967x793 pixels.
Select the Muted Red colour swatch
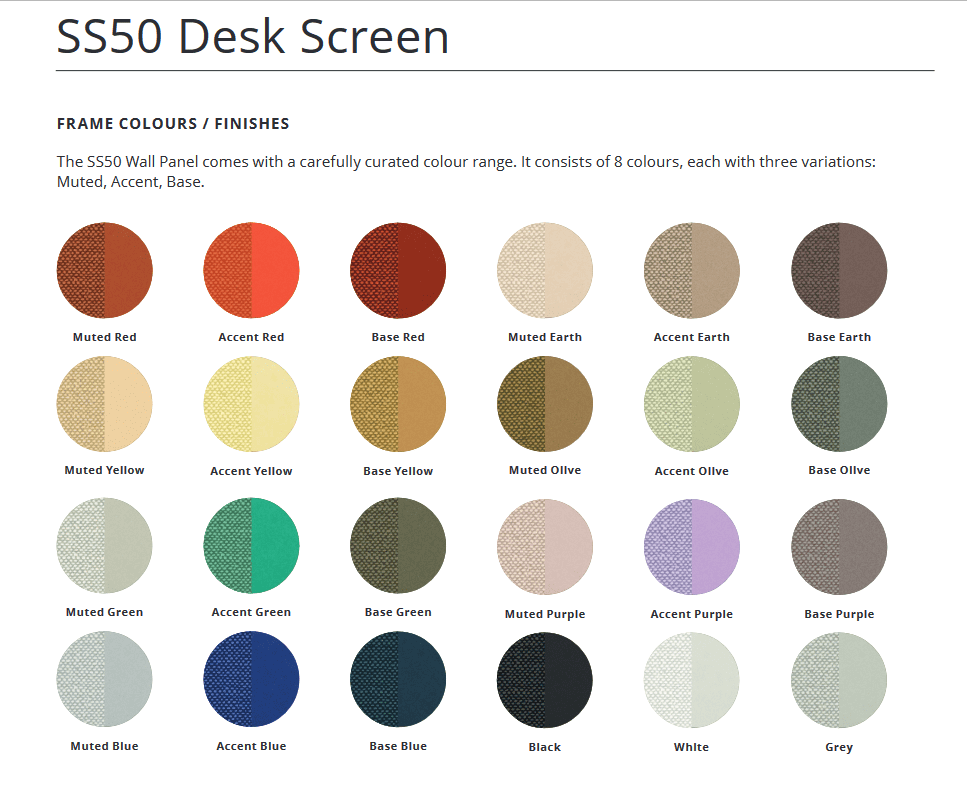click(x=104, y=271)
